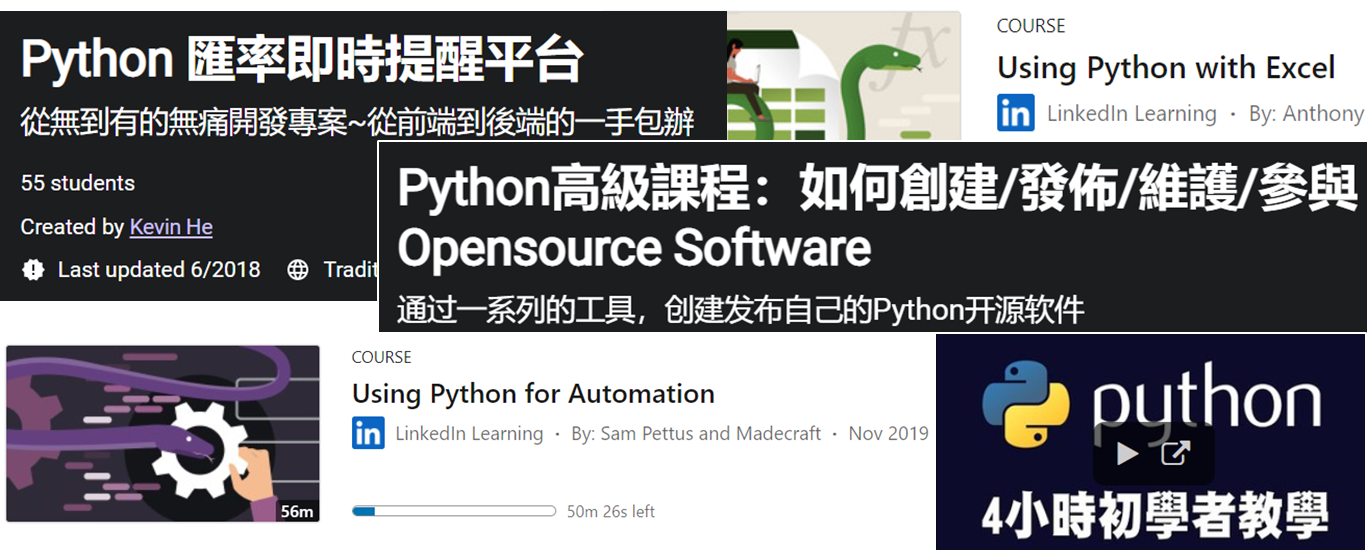Click the Nov 2019 date text
The width and height of the screenshot is (1369, 552).
(889, 434)
